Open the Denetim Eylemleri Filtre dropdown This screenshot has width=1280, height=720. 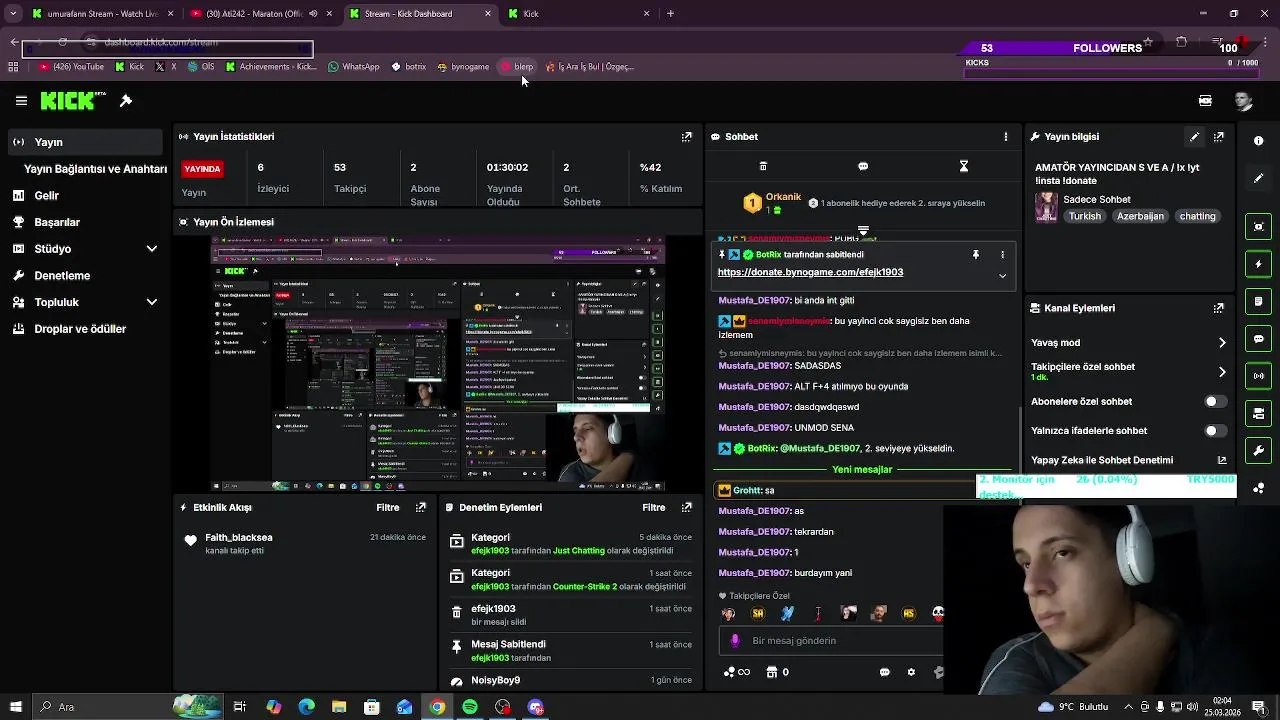[x=654, y=508]
